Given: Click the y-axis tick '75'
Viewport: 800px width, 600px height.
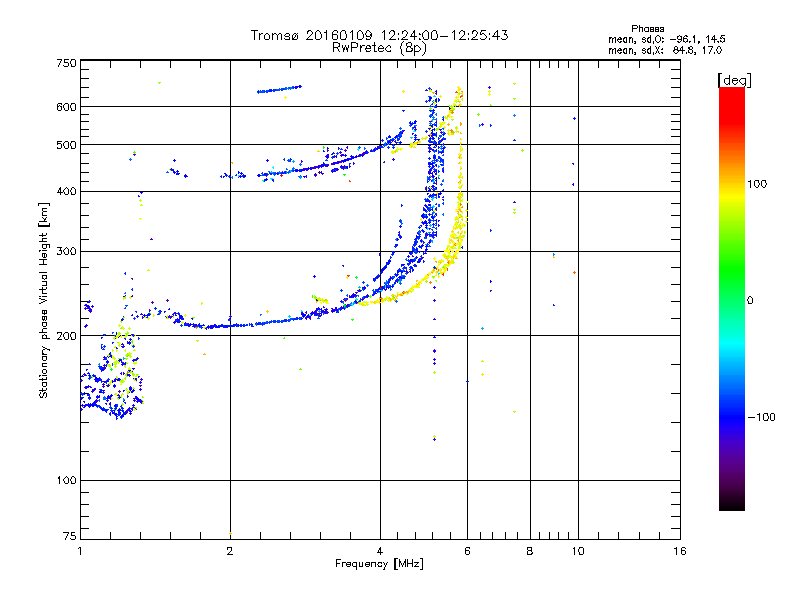Looking at the screenshot, I should (70, 536).
